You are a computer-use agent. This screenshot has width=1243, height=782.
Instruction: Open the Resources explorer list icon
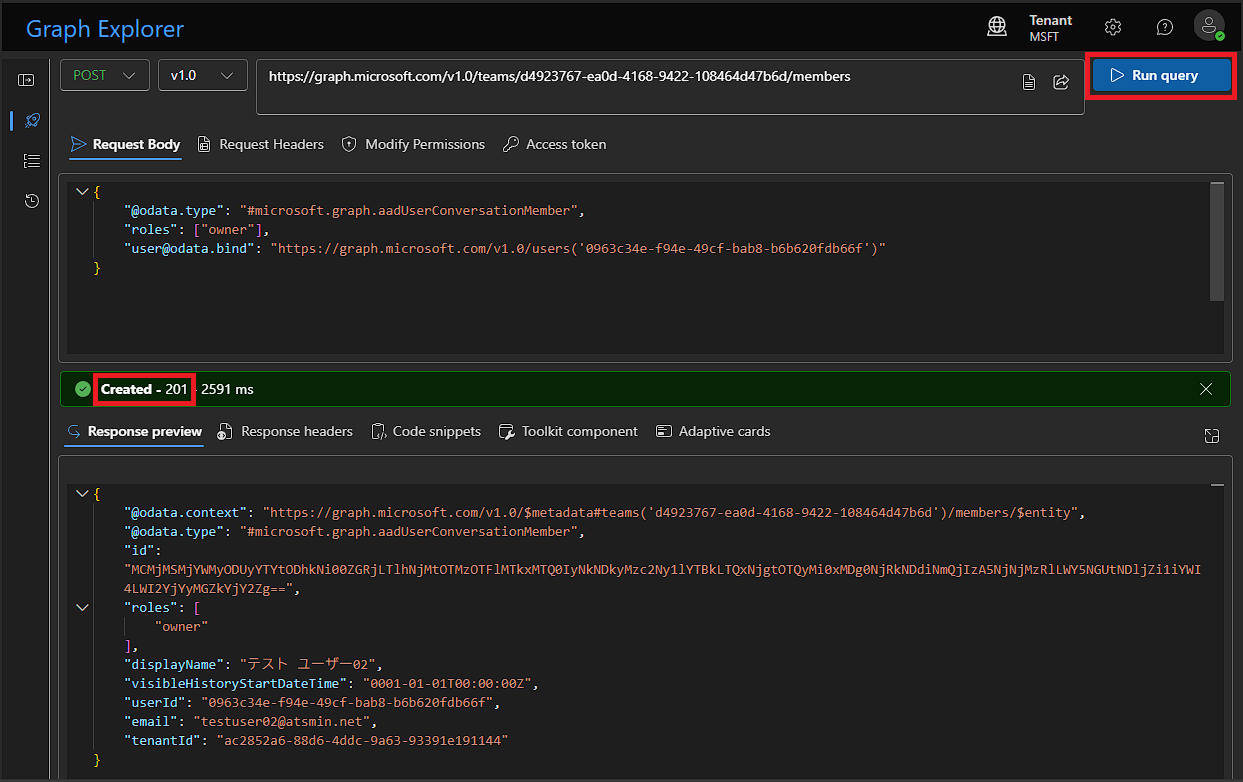31,160
